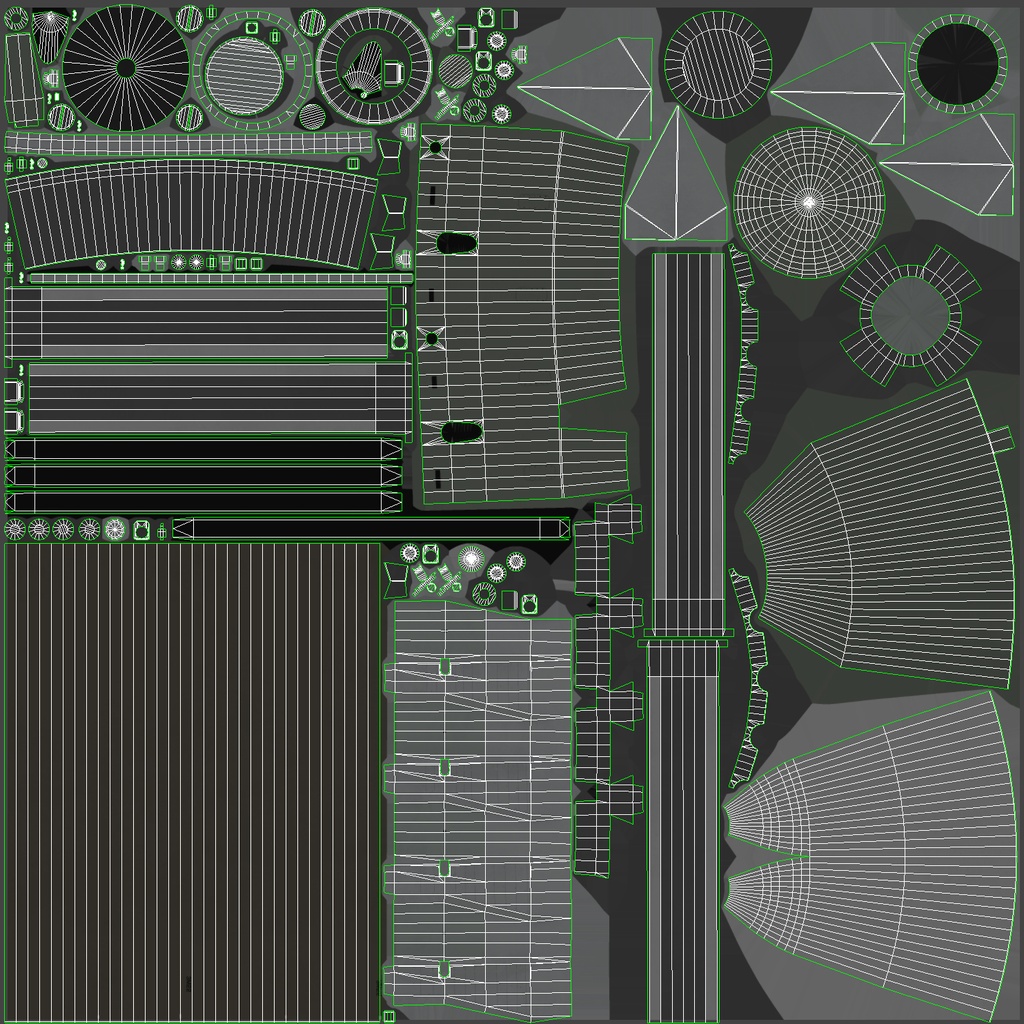Select the big vertically striped dark rectangle island
The image size is (1024, 1024).
192,782
